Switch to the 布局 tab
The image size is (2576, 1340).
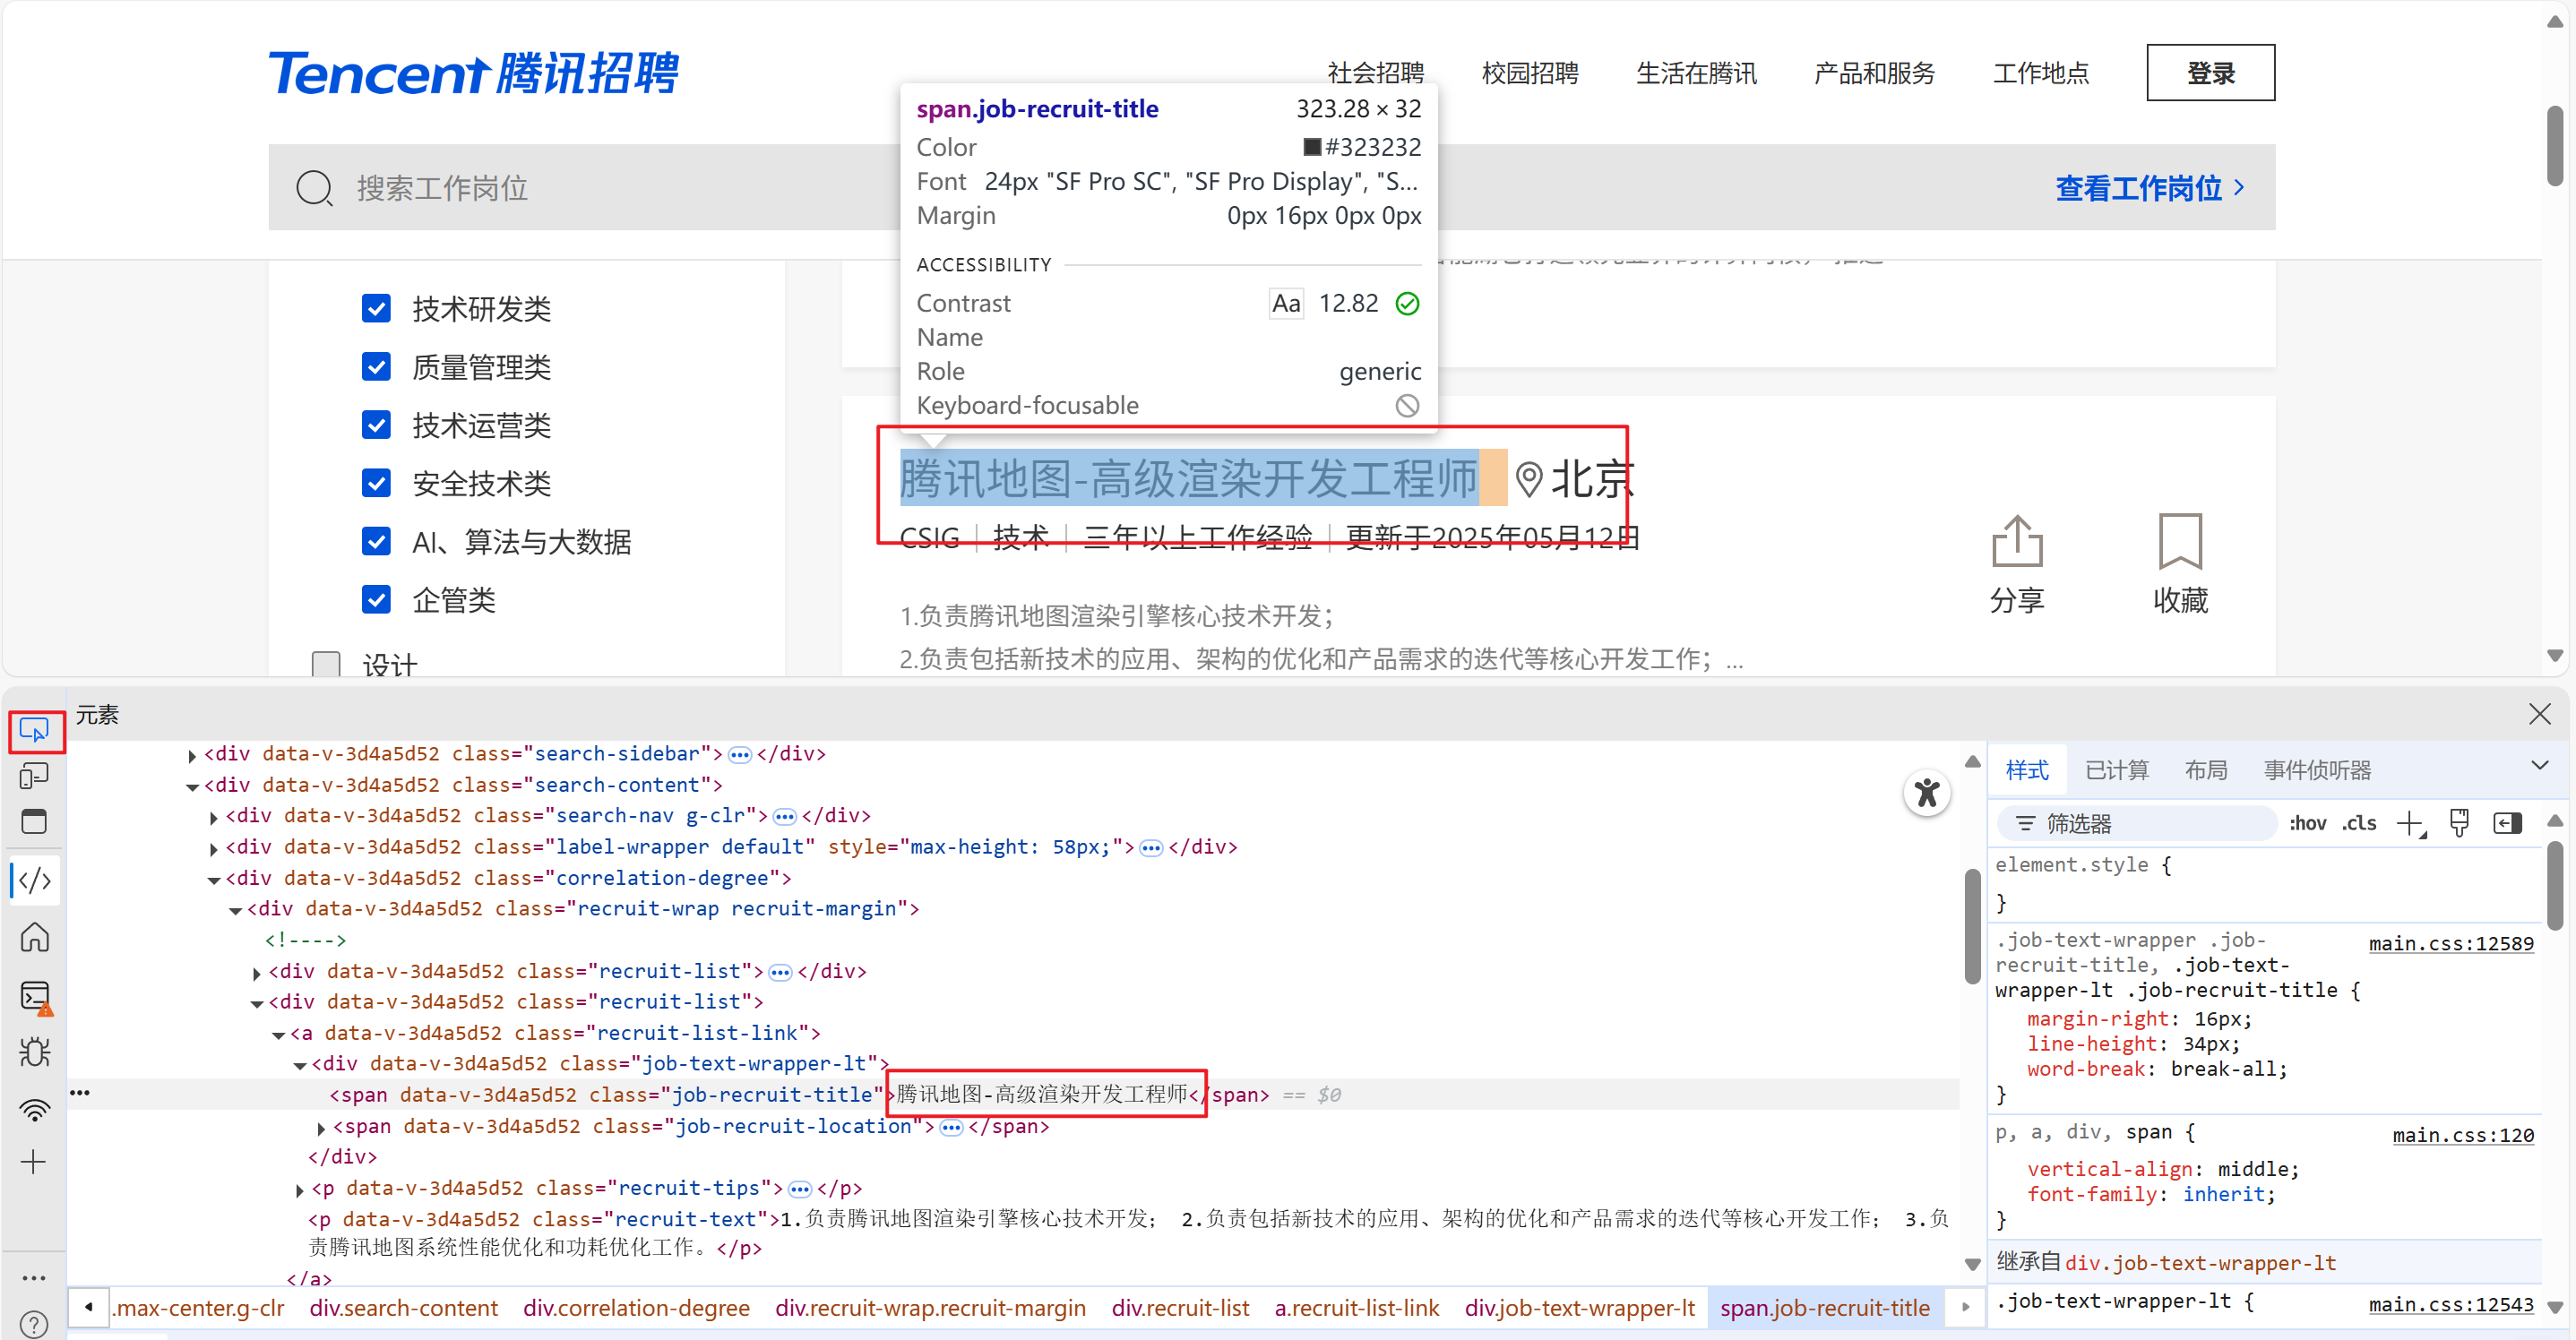(2206, 770)
